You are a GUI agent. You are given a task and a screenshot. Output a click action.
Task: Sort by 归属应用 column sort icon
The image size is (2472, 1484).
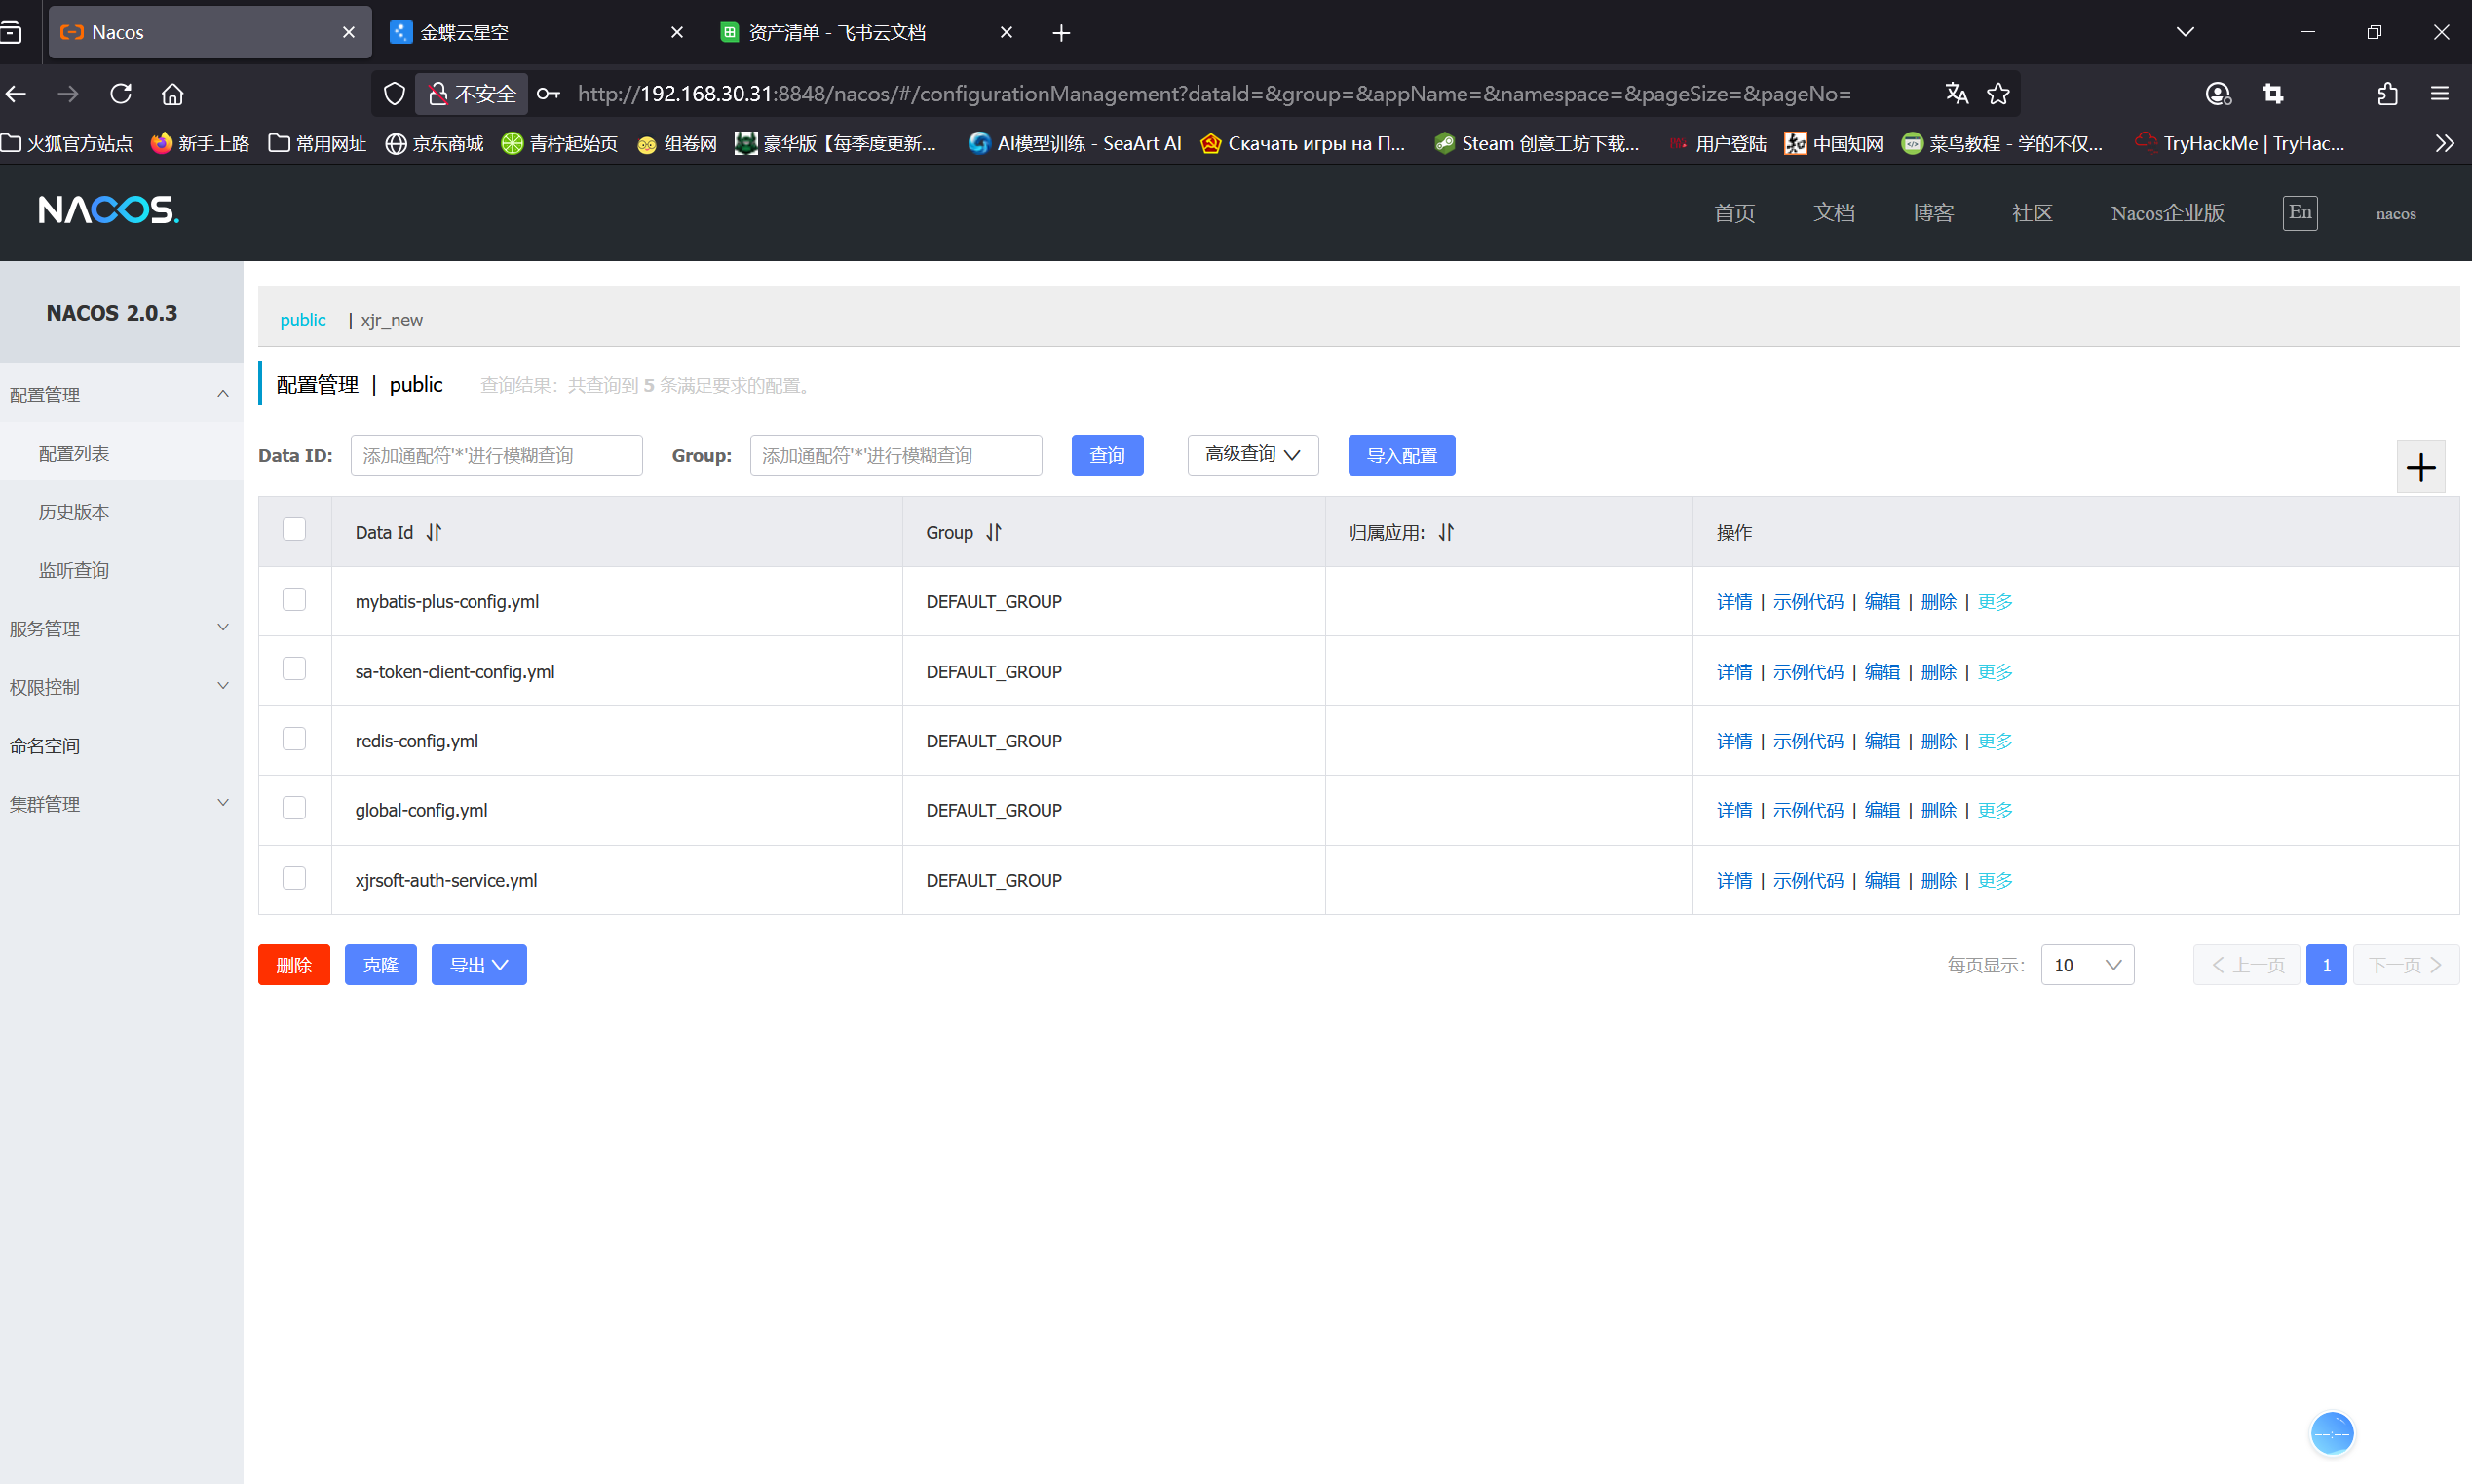1446,532
